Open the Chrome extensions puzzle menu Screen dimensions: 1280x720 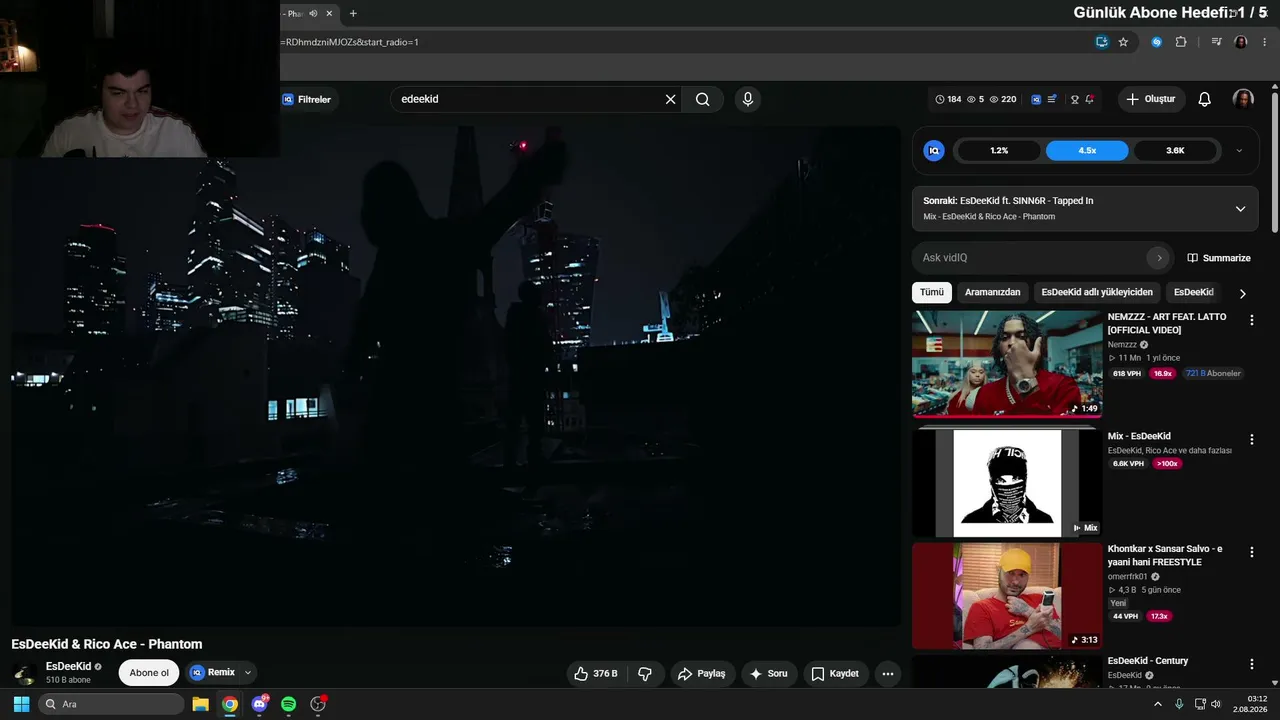pos(1181,42)
